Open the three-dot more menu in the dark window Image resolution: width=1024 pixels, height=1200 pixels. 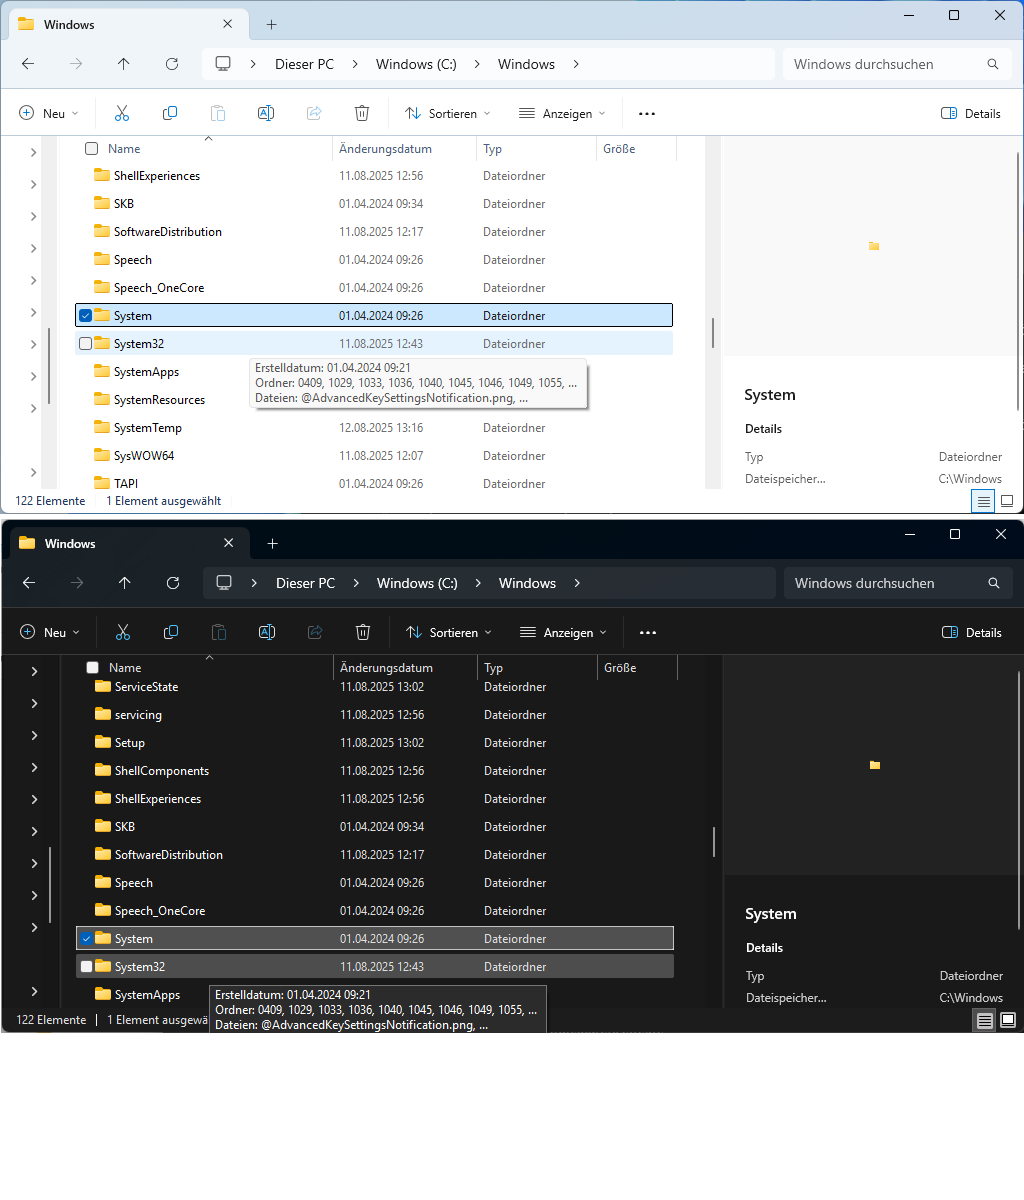point(648,632)
